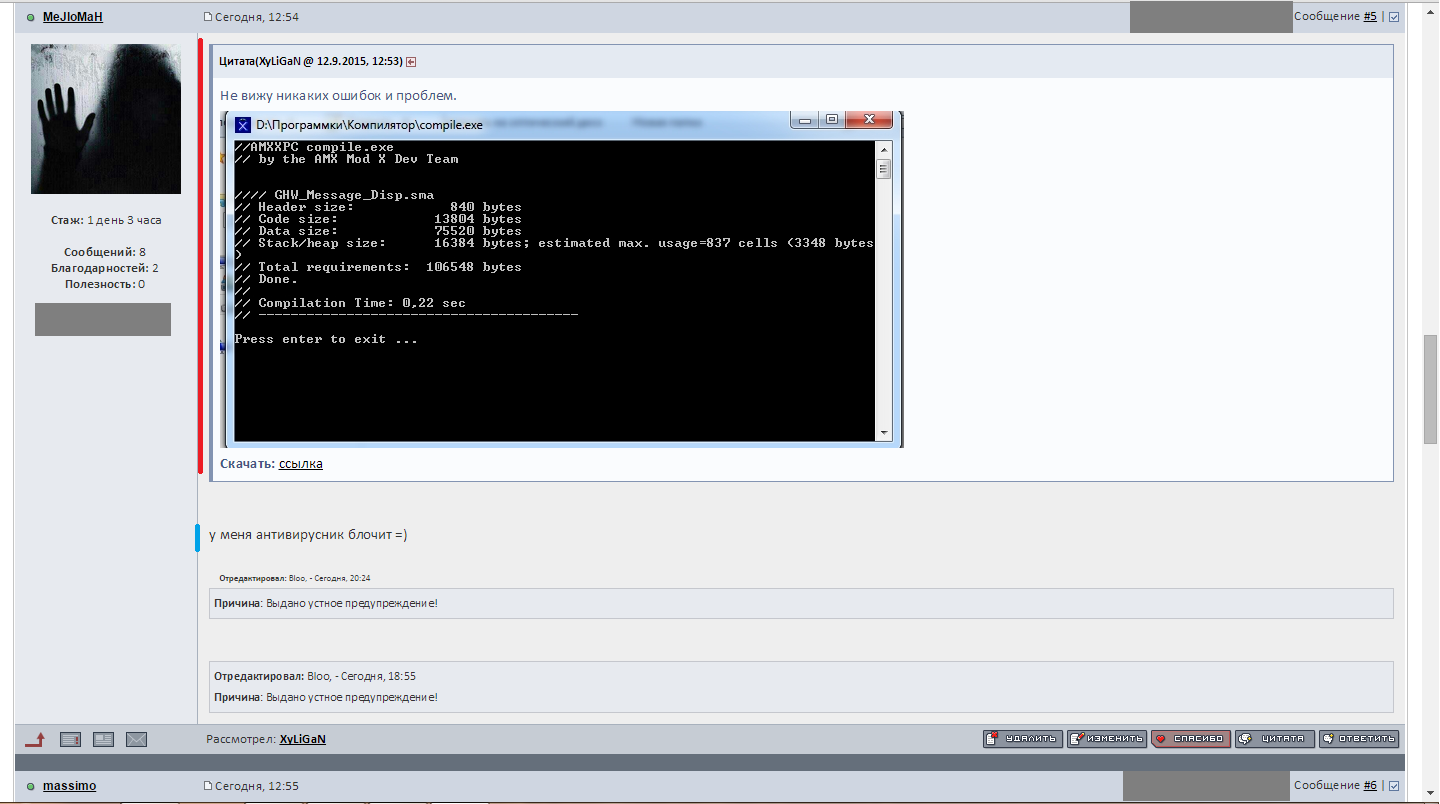The height and width of the screenshot is (804, 1440).
Task: Click the online status dot beside MeJIoMaH
Action: click(x=31, y=17)
